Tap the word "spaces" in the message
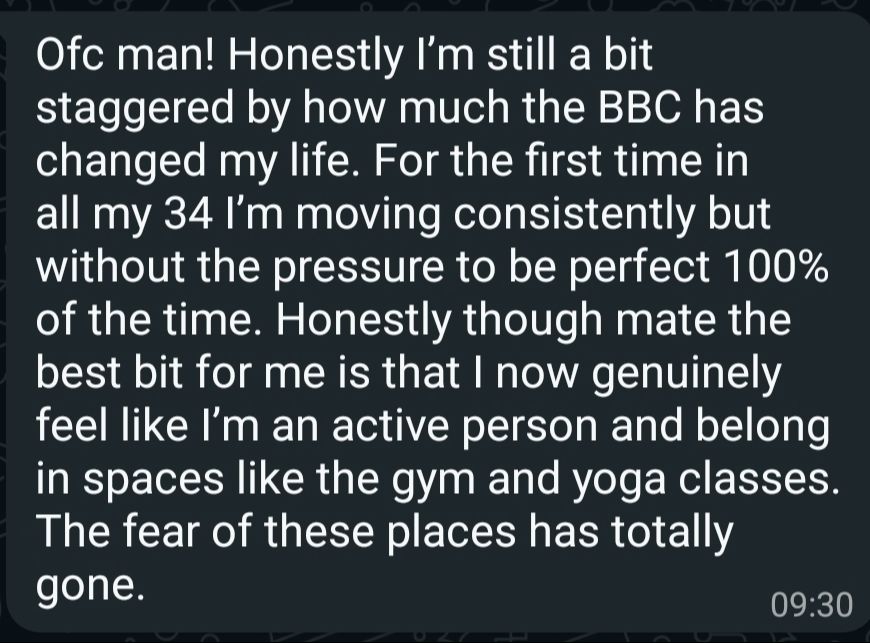Viewport: 870px width, 643px height. click(x=153, y=484)
